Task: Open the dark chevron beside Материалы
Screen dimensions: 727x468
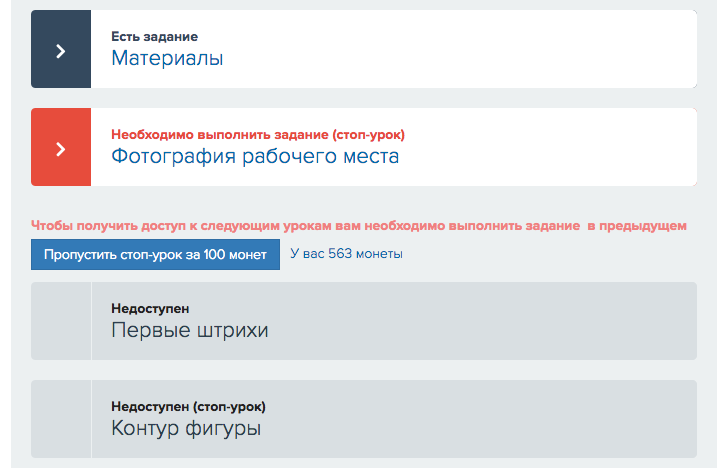Action: click(61, 49)
